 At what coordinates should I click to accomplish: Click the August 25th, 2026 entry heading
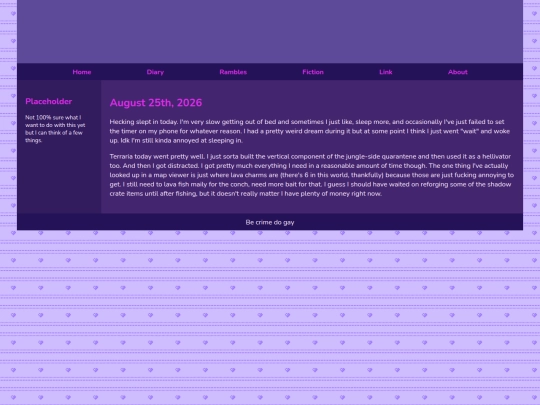(156, 103)
